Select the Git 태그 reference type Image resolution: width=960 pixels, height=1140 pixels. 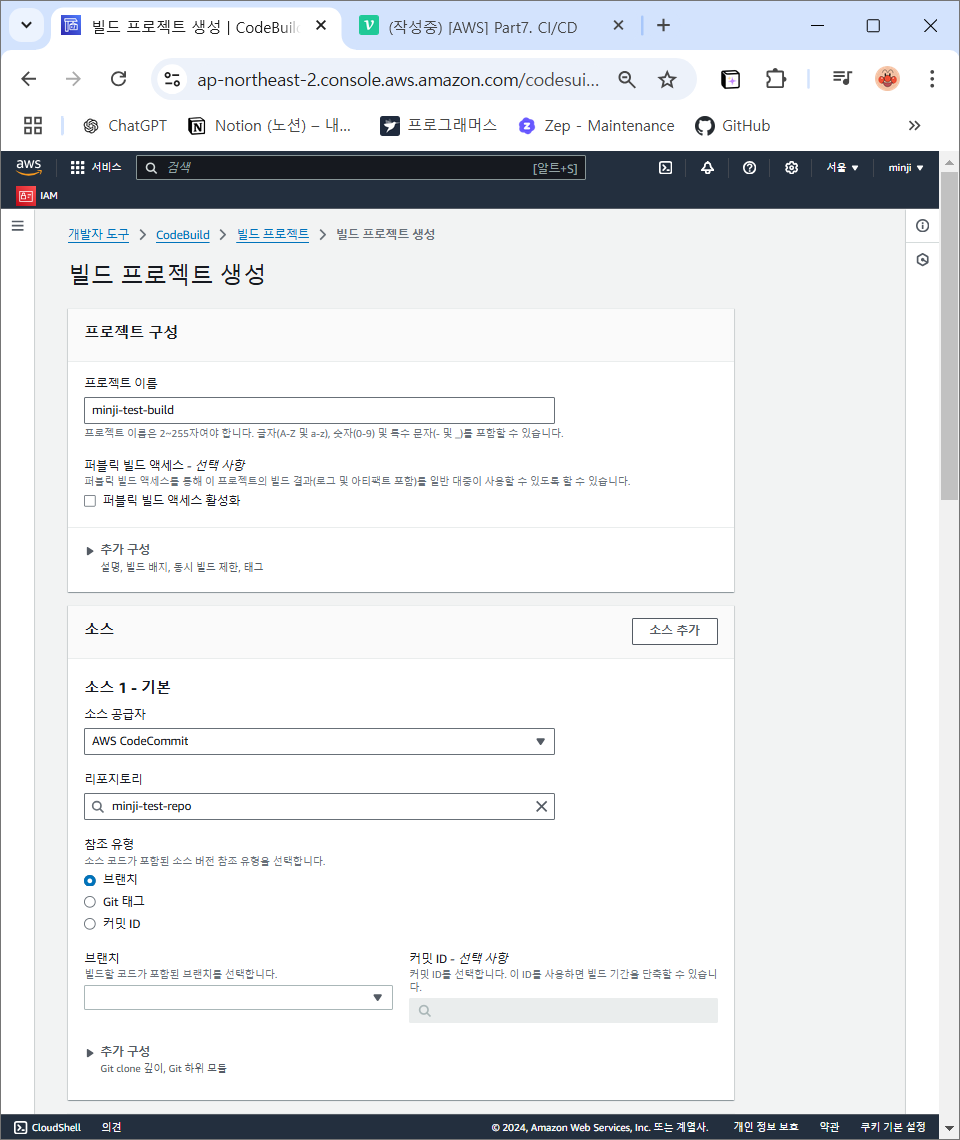(90, 902)
